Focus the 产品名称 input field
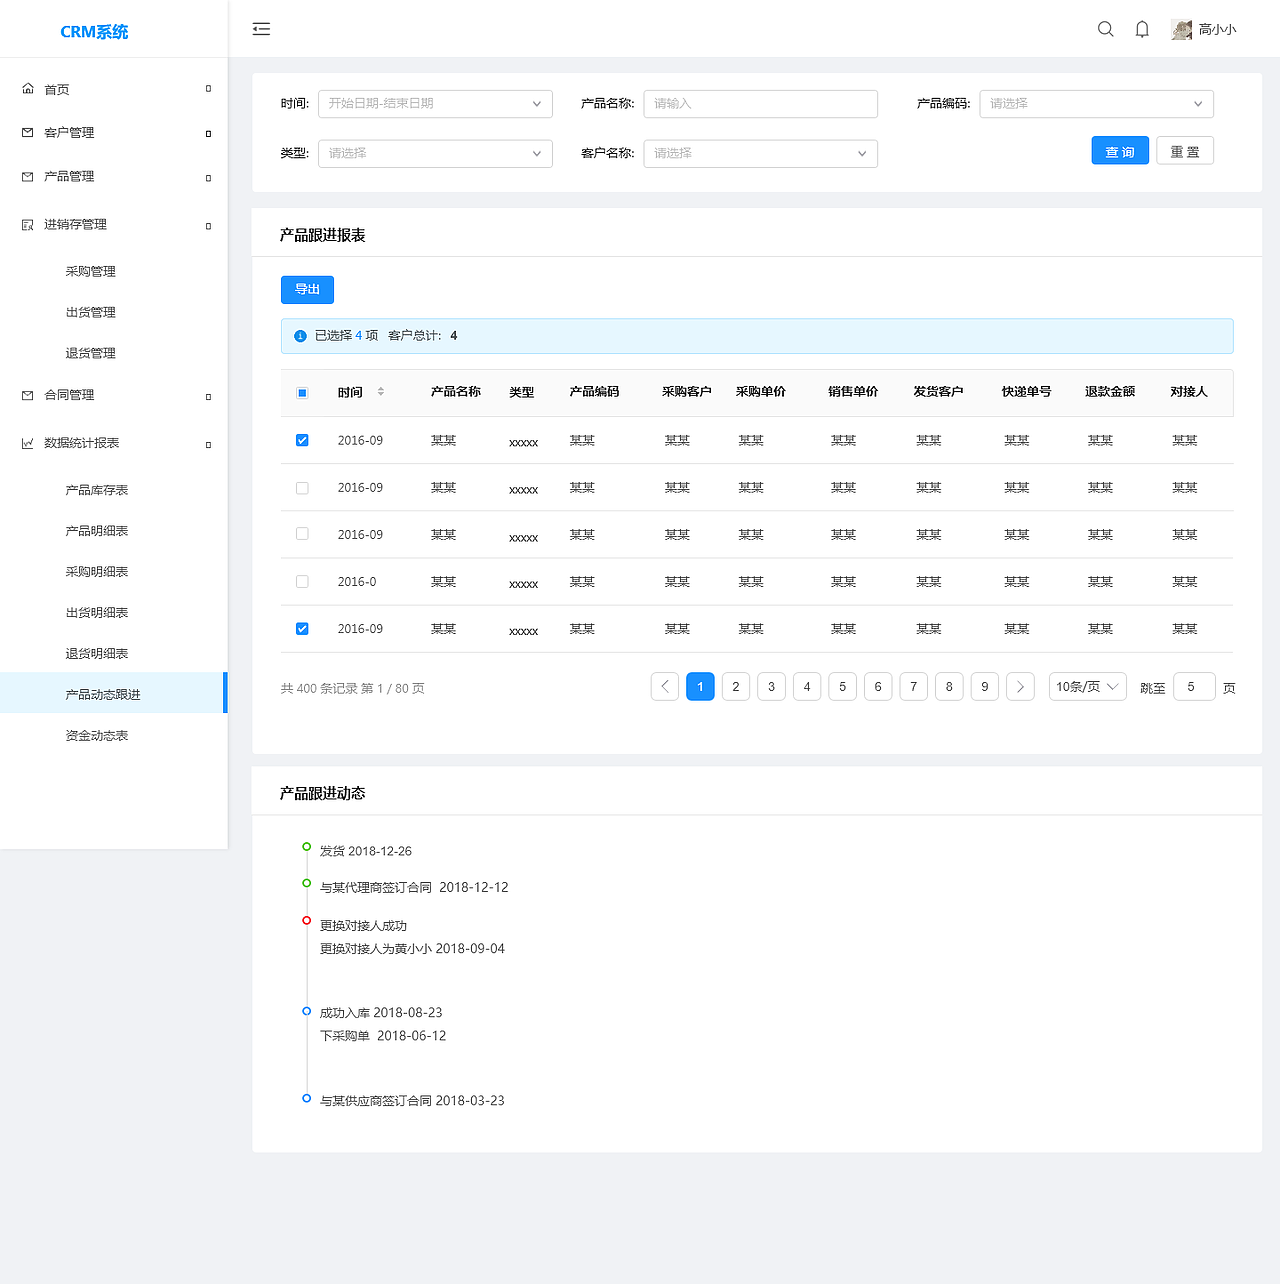The width and height of the screenshot is (1280, 1284). pyautogui.click(x=761, y=104)
